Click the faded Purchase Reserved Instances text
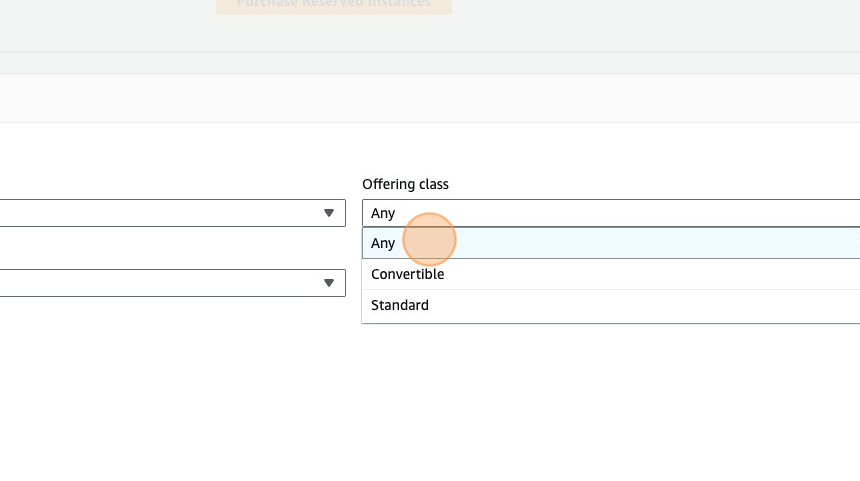 334,4
